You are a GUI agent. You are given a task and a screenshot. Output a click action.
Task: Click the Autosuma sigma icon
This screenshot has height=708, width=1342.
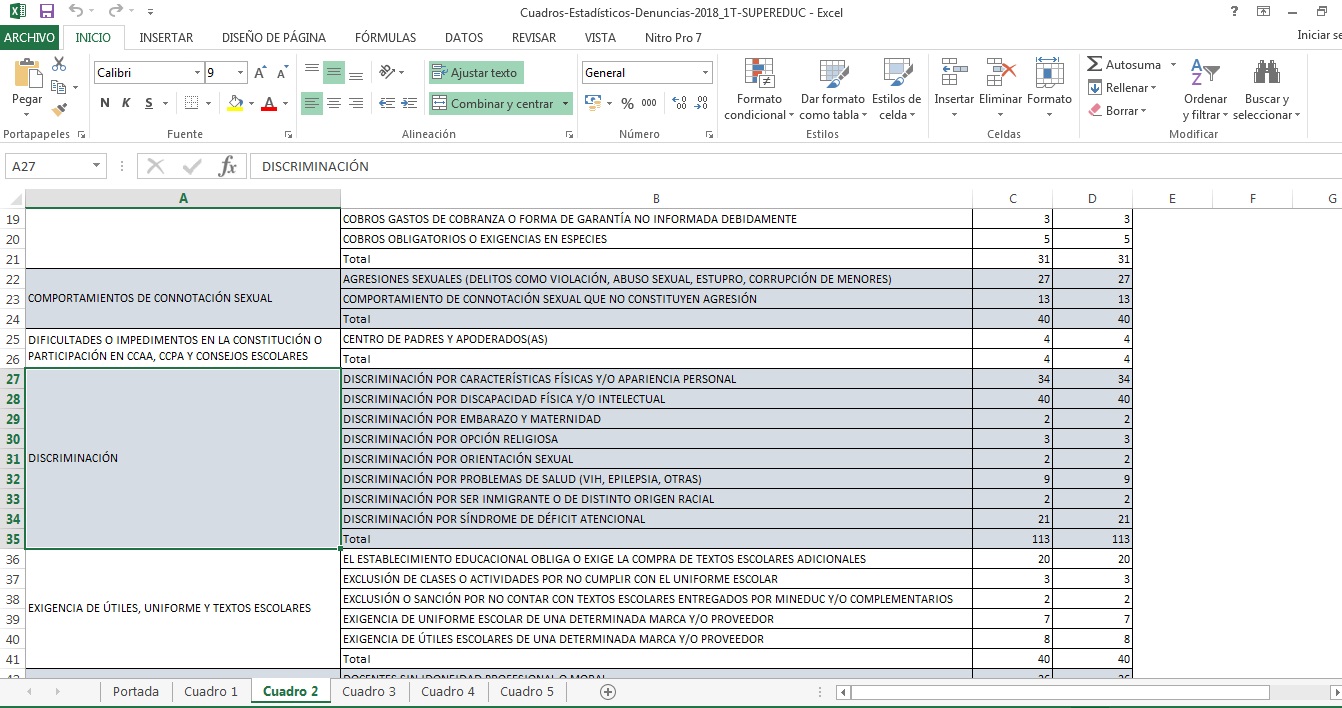1095,65
